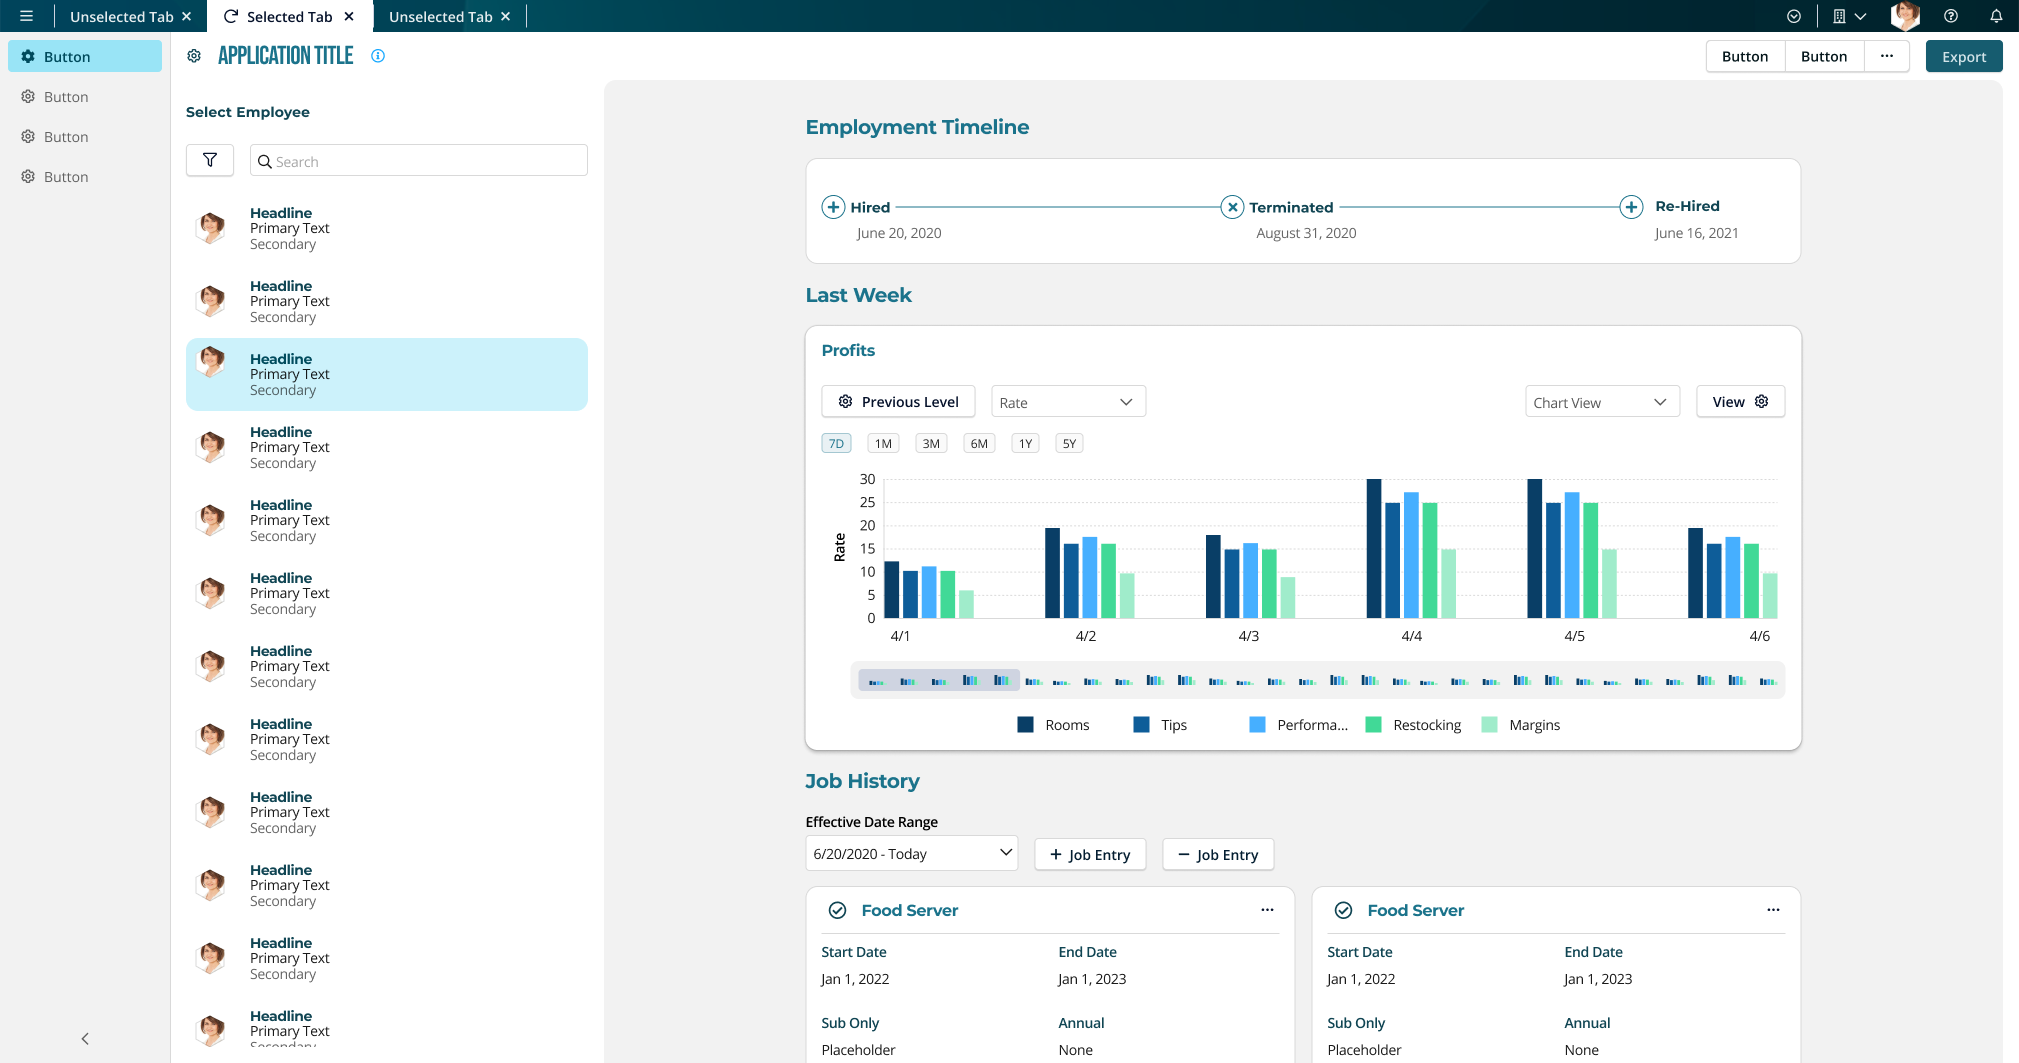The image size is (2019, 1063).
Task: Click the Re-Hired plus circle icon
Action: coord(1631,207)
